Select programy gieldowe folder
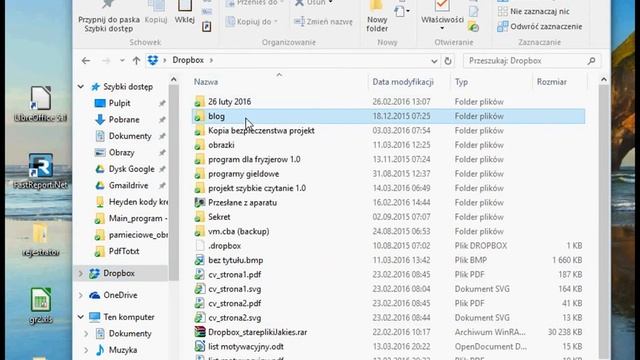 [x=389, y=174]
